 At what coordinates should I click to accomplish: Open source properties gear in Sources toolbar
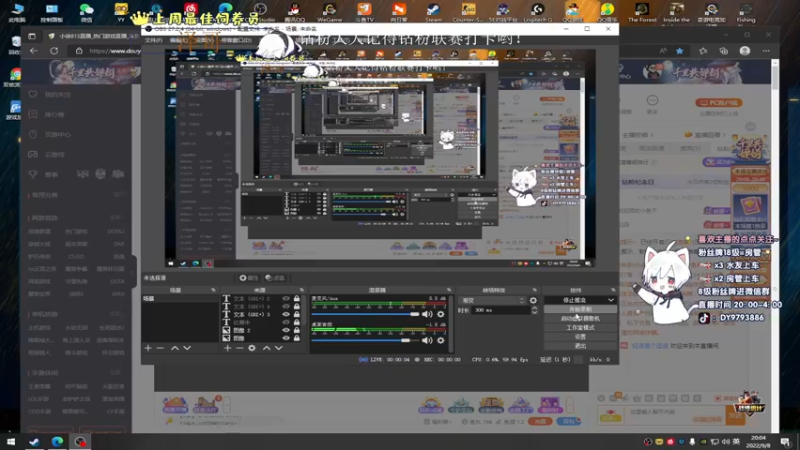click(x=252, y=348)
